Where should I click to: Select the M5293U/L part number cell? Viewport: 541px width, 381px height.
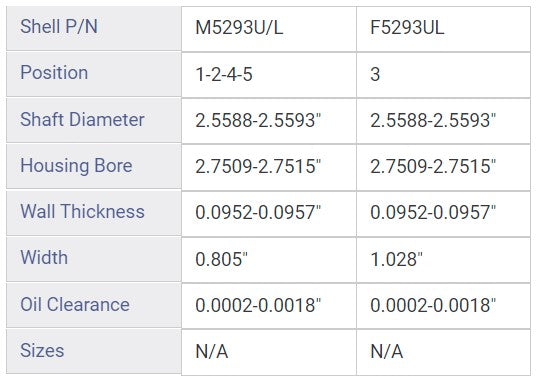[269, 29]
